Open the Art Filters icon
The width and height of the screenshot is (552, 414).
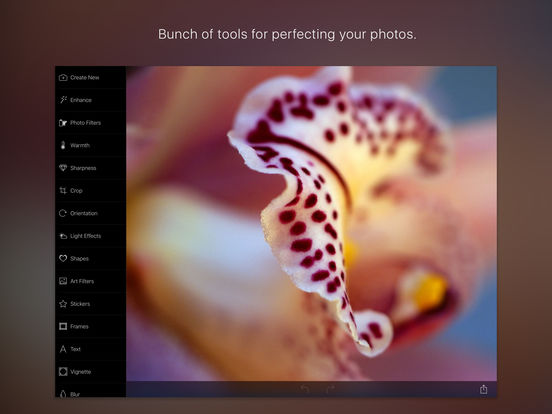coord(63,281)
